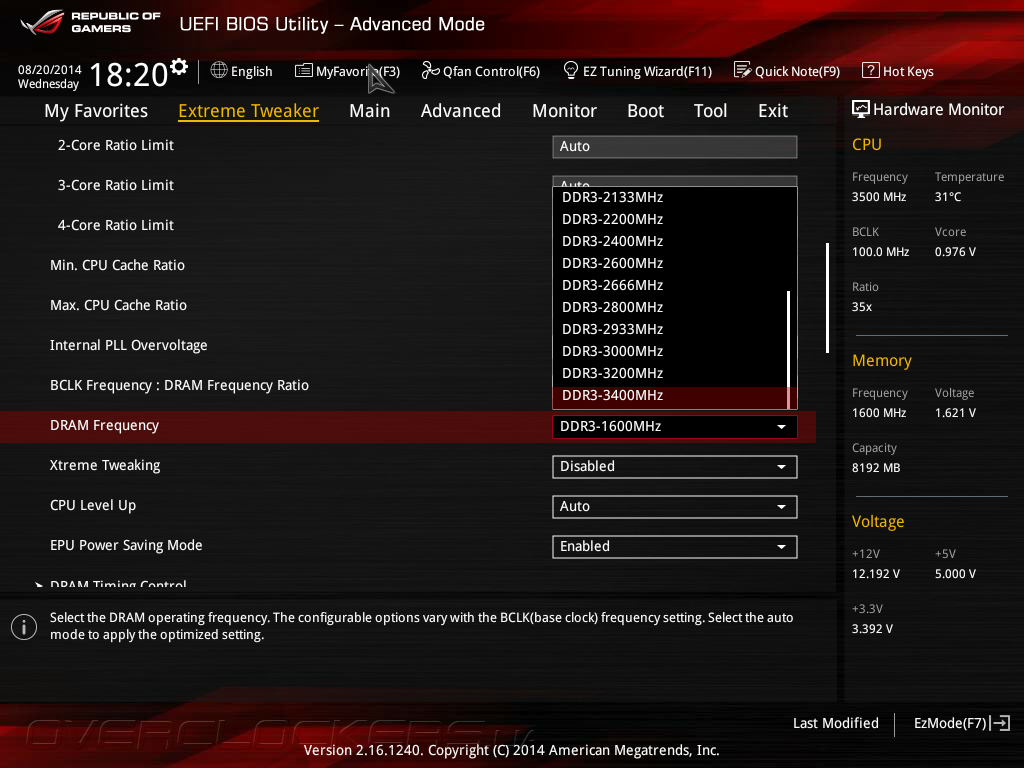1024x768 pixels.
Task: Click the 8192 MB capacity value
Action: [876, 468]
